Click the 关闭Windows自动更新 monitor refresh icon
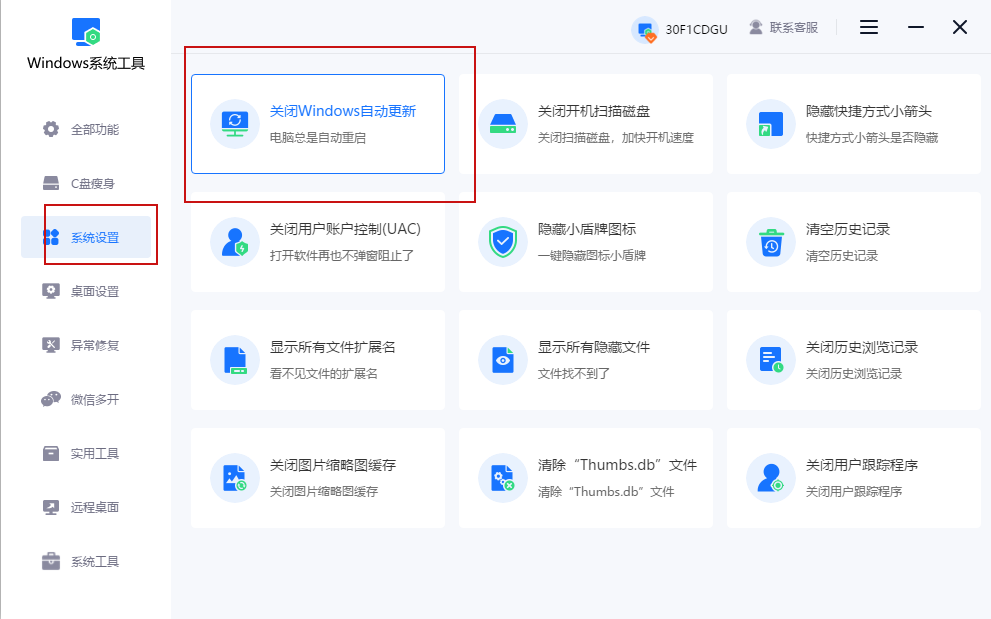 tap(234, 124)
